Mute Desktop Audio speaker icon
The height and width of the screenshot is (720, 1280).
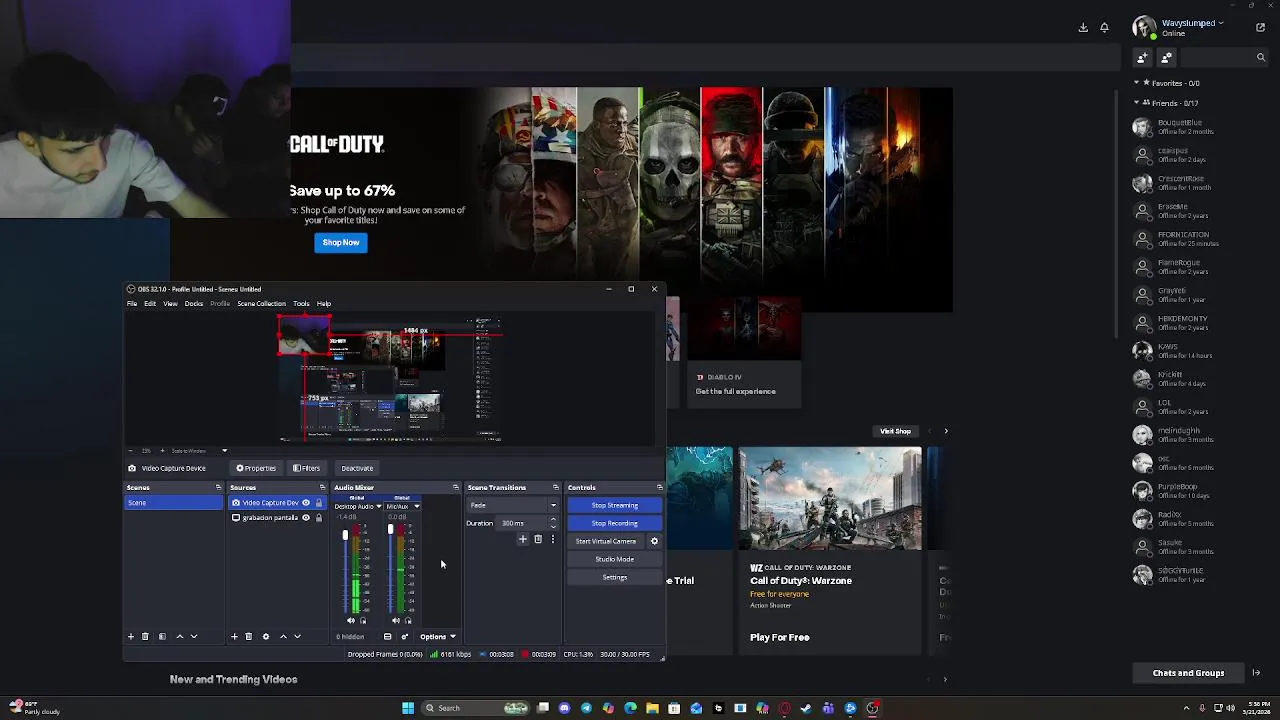pyautogui.click(x=351, y=621)
